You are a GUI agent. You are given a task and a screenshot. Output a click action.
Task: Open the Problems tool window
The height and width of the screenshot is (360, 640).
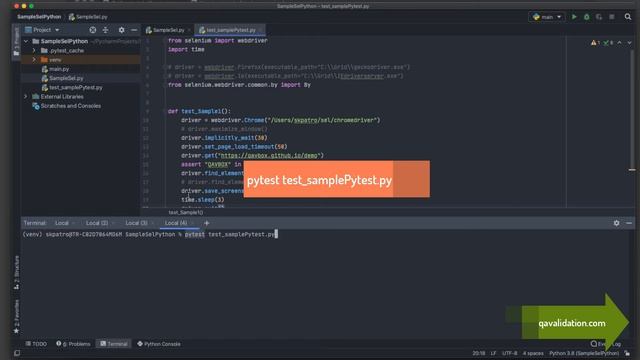73,344
